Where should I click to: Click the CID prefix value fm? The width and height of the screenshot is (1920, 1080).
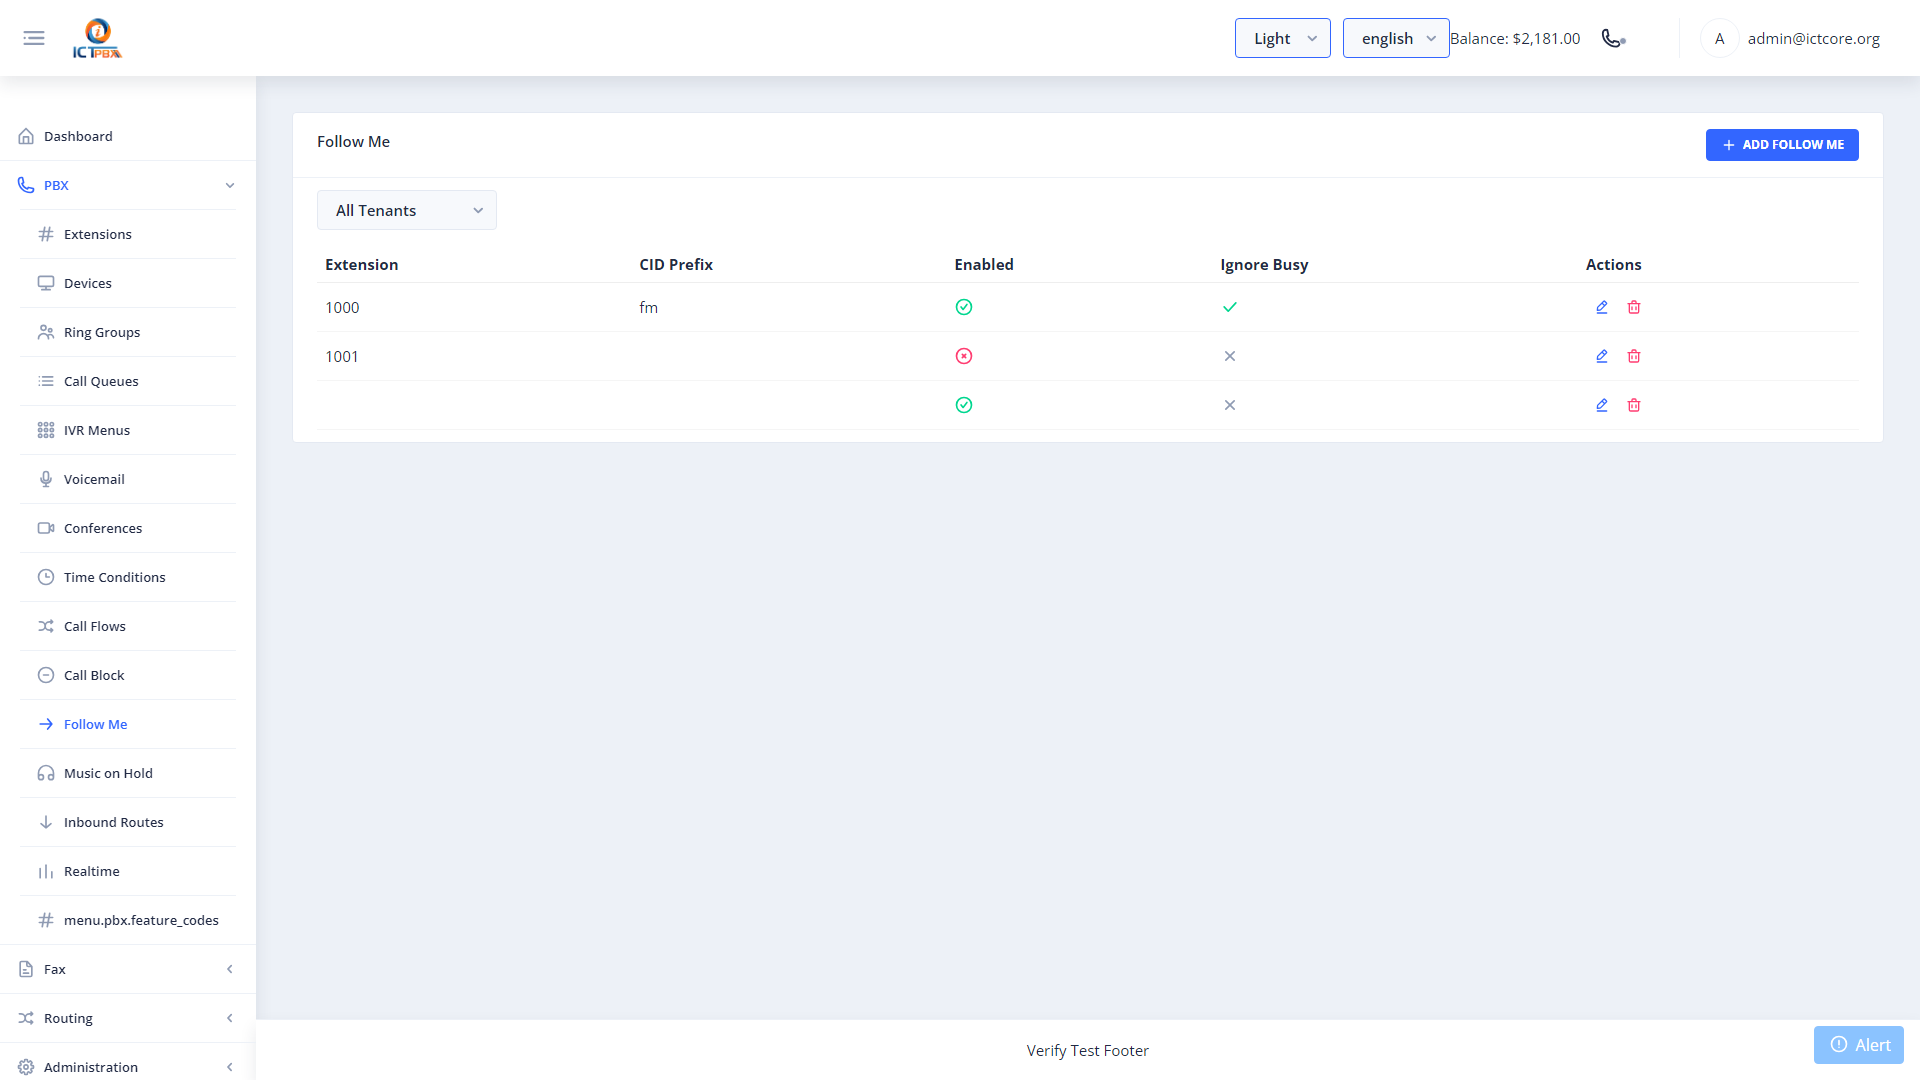[x=649, y=307]
